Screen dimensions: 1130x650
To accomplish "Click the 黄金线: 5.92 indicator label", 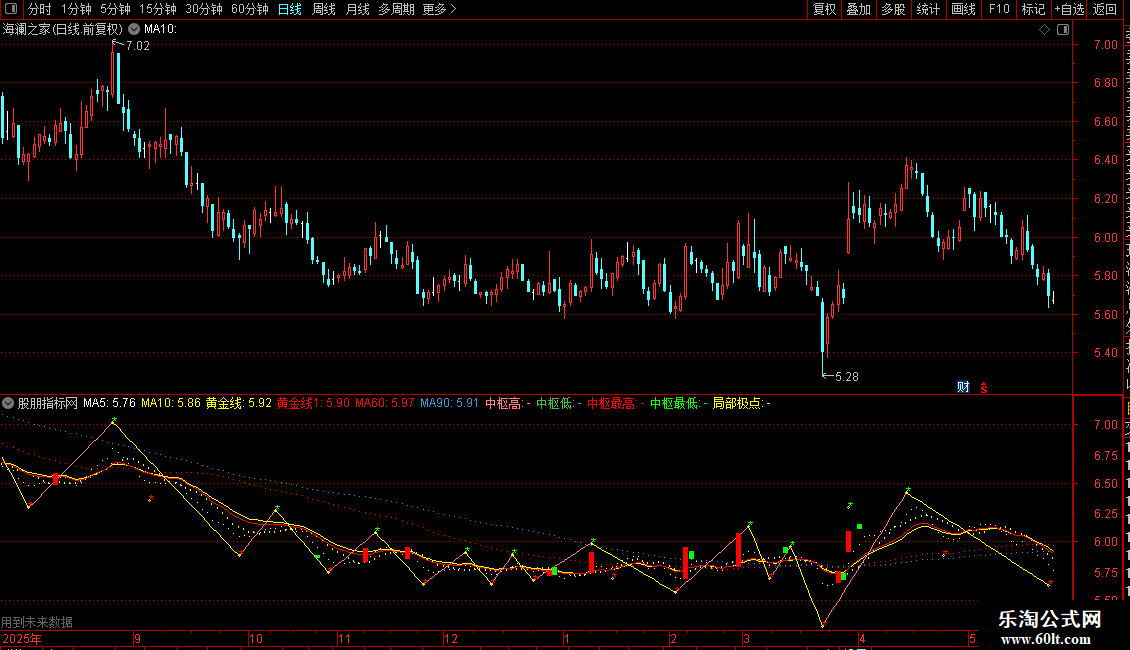I will 239,403.
